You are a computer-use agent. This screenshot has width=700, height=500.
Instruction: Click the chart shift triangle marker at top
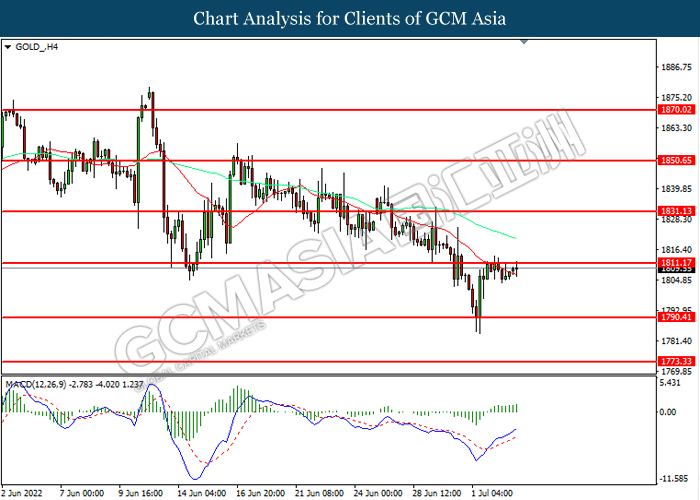click(524, 42)
